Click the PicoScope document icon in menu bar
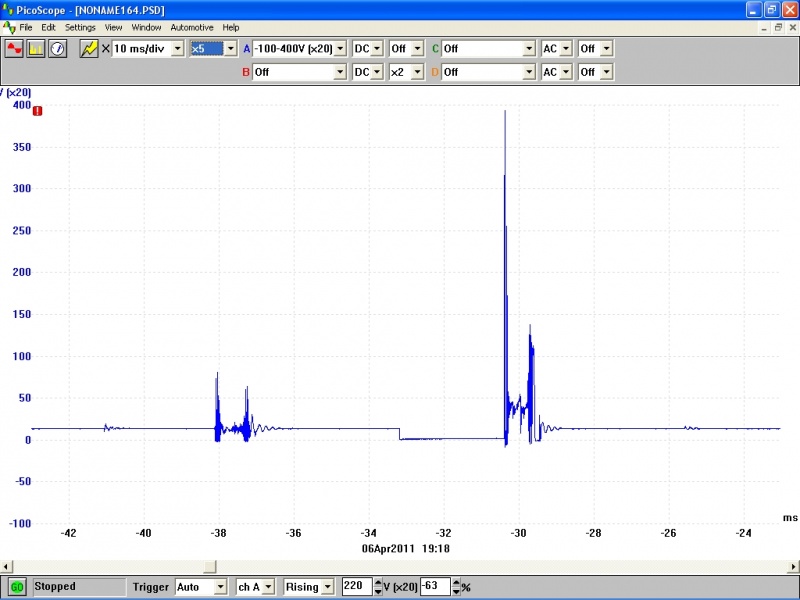 [x=9, y=27]
